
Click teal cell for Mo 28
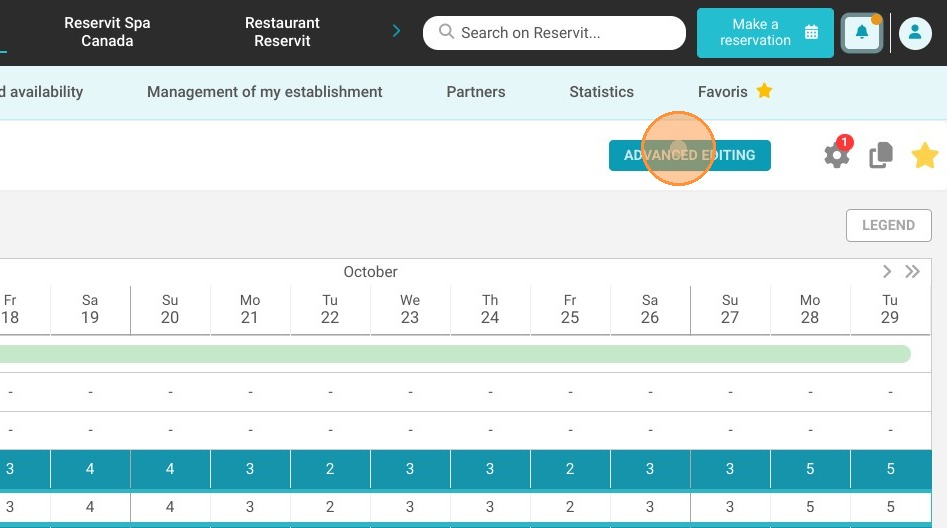click(810, 469)
